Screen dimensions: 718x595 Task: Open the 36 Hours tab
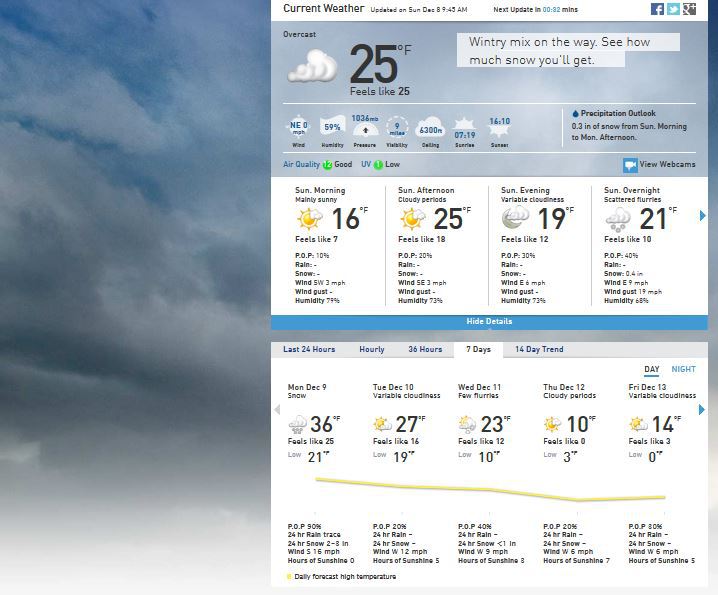point(425,349)
